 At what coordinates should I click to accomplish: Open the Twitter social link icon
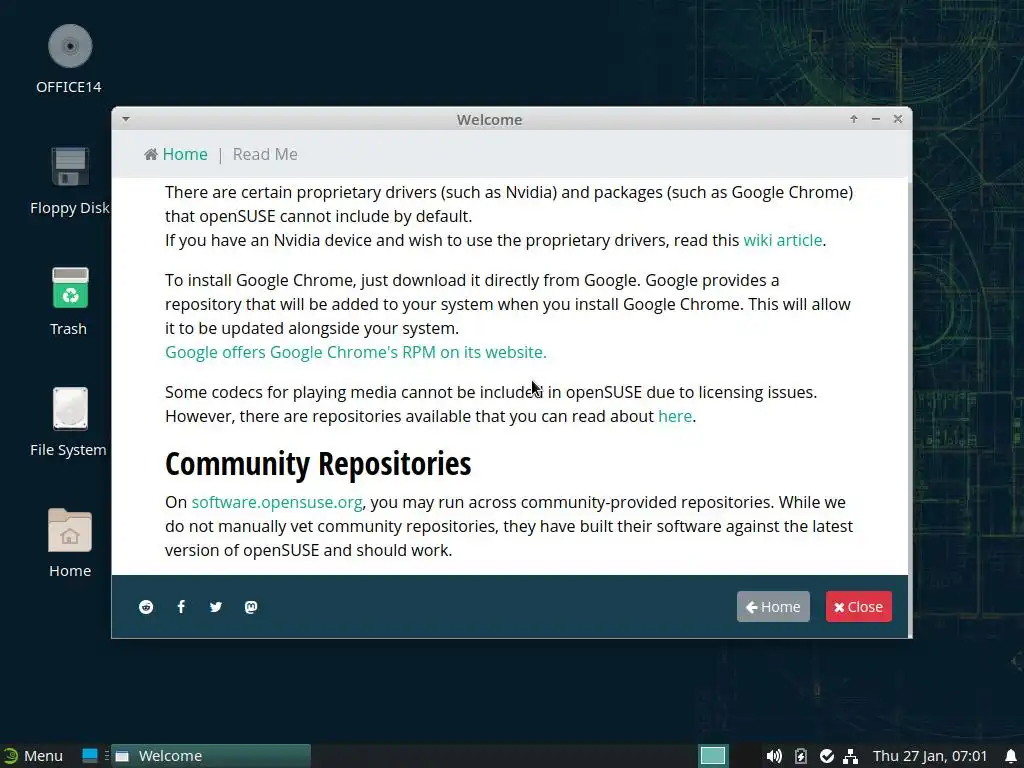pyautogui.click(x=216, y=607)
